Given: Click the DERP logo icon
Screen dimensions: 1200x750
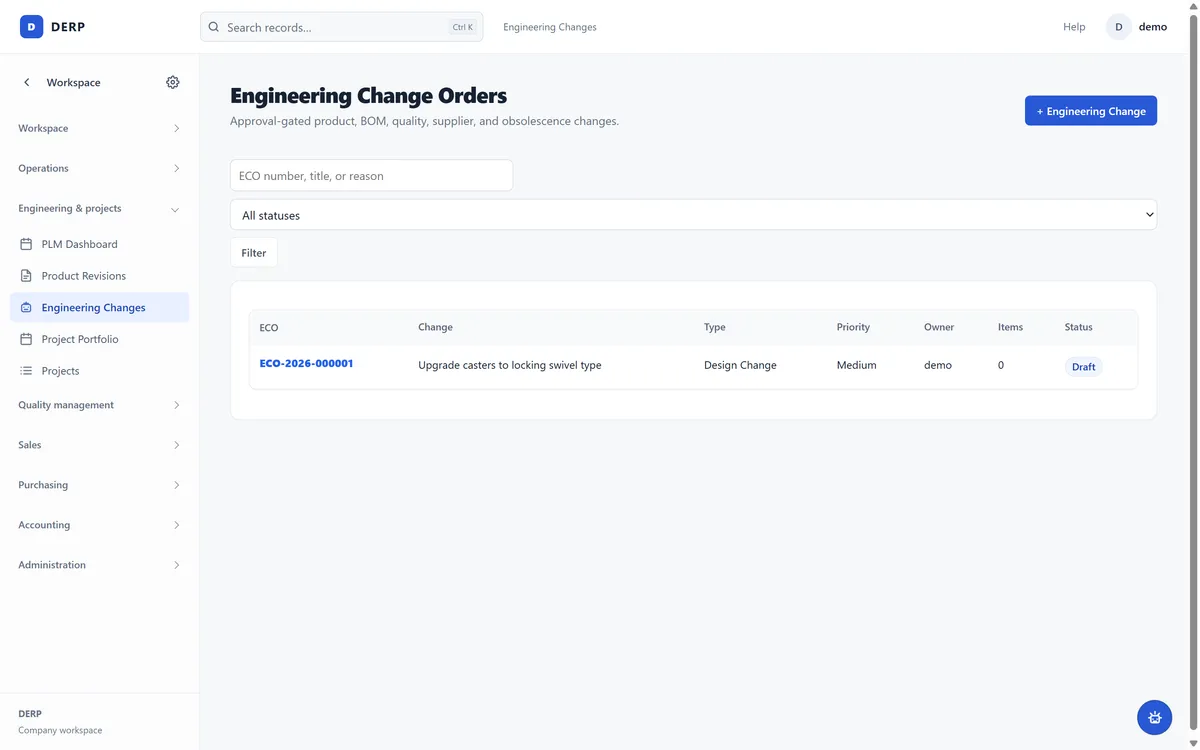Looking at the screenshot, I should 31,27.
